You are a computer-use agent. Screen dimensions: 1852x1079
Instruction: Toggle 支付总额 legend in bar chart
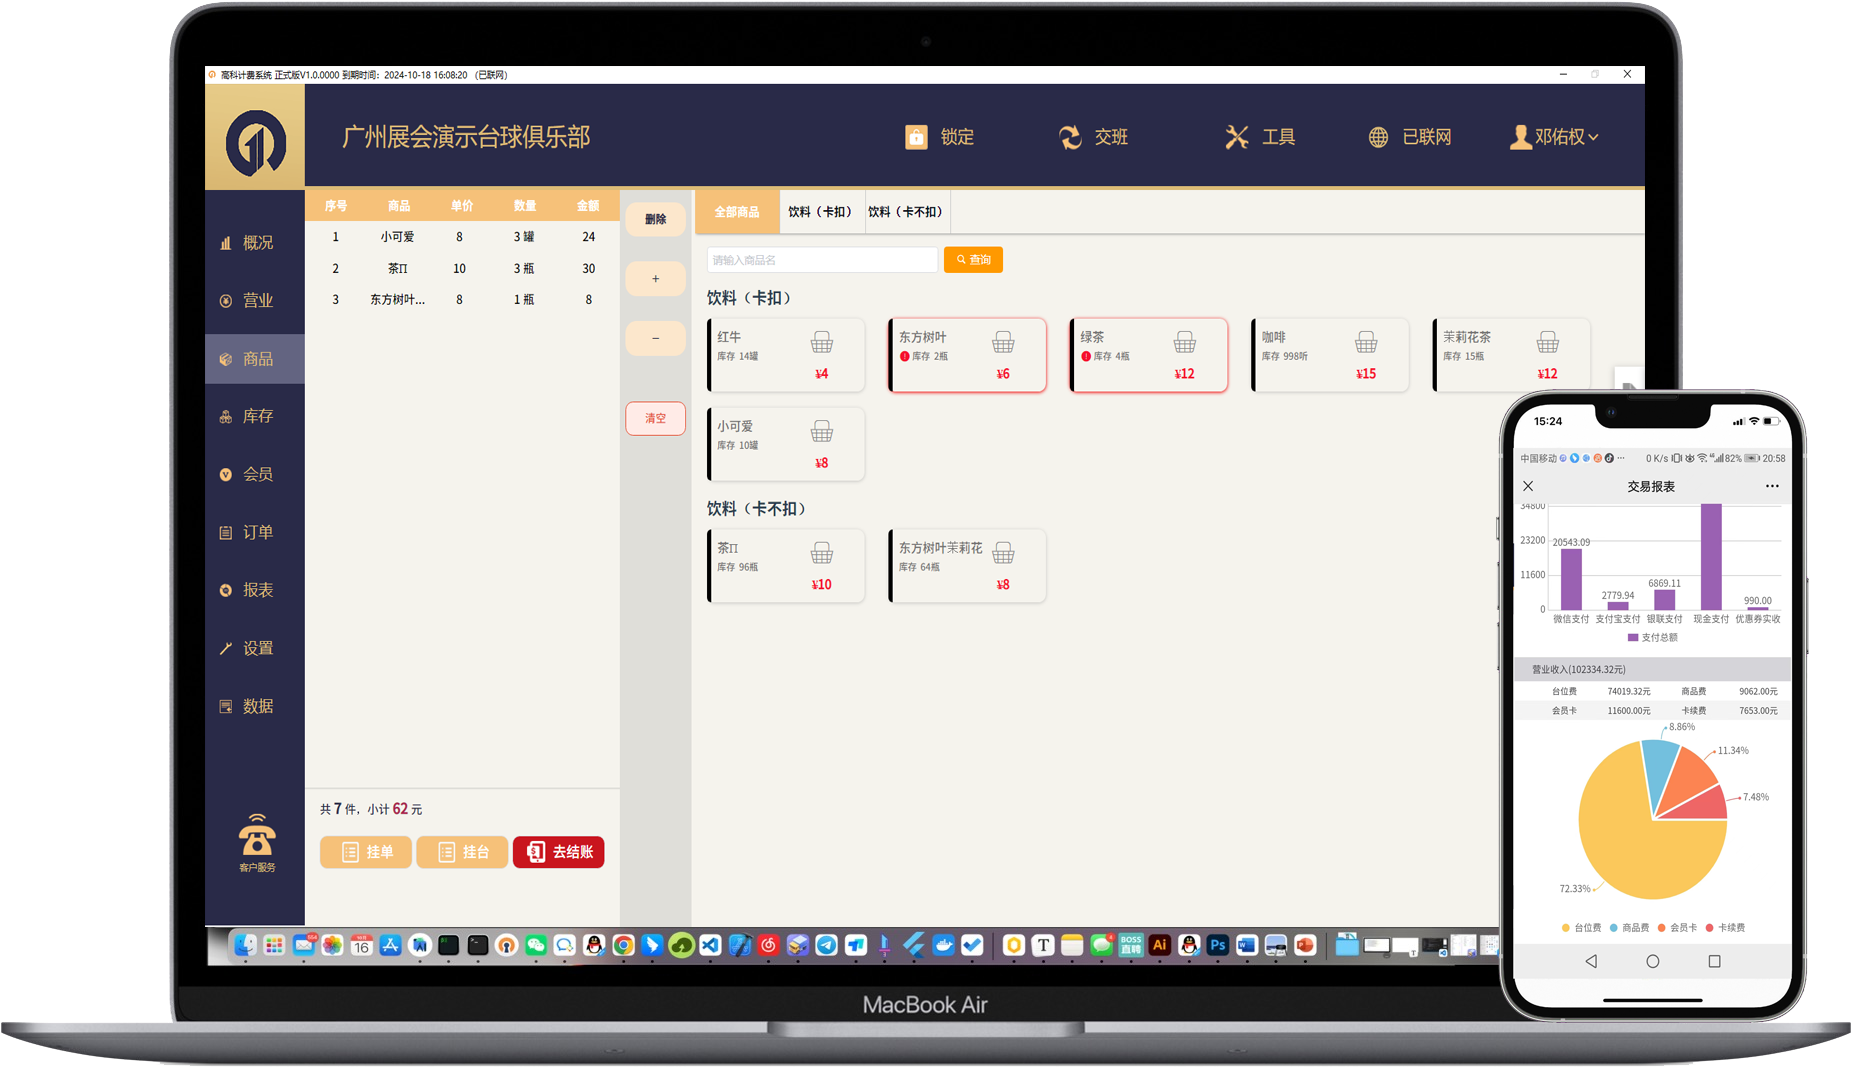(x=1653, y=637)
